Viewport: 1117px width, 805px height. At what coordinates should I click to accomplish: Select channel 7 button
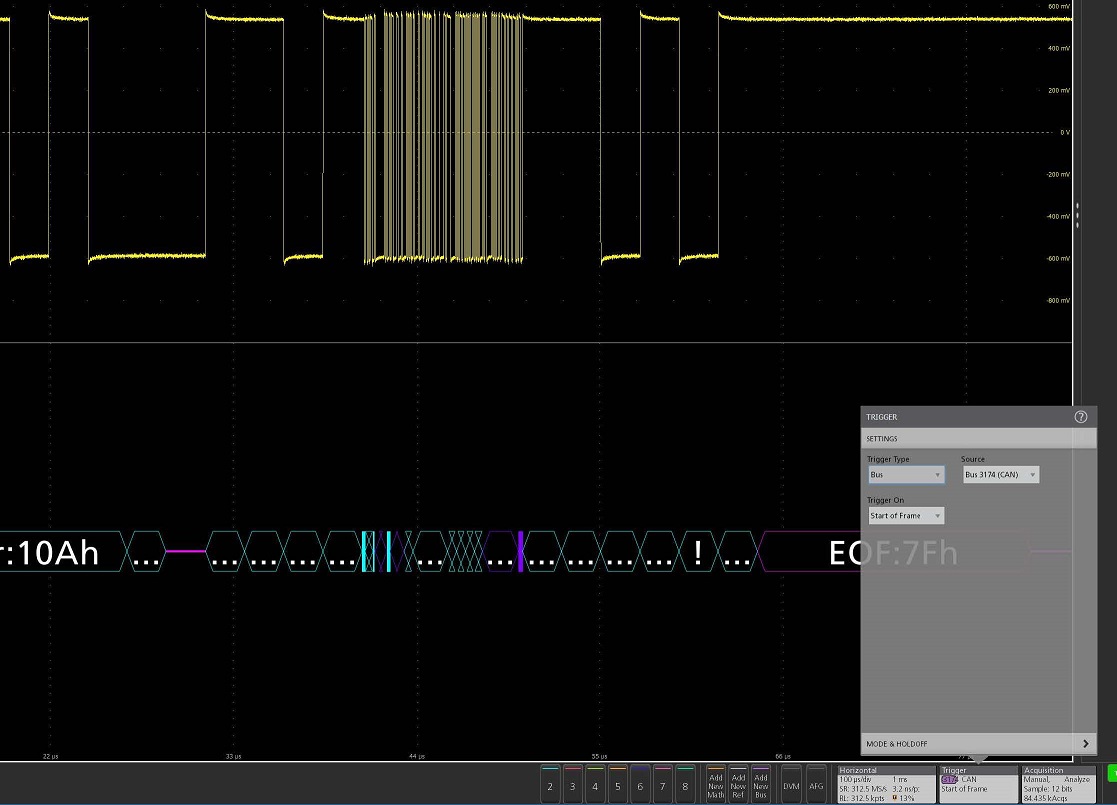pos(663,785)
